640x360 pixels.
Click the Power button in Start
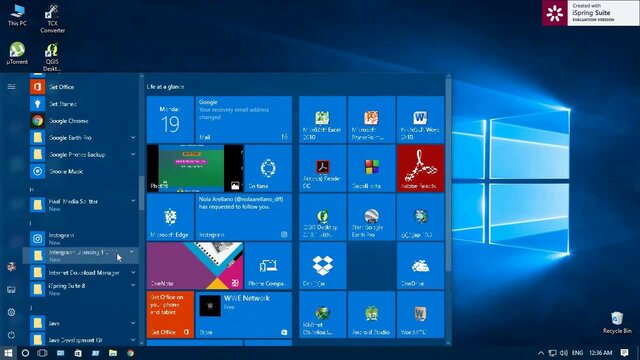11,335
